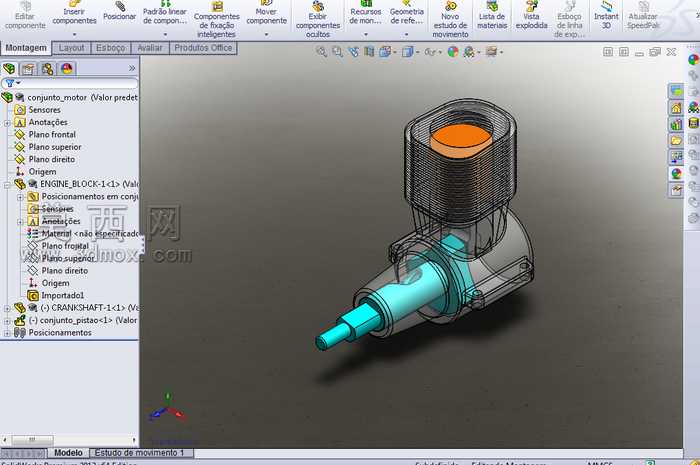Image resolution: width=700 pixels, height=465 pixels.
Task: Click feature tree horizontal scrollbar thumb
Action: click(32, 440)
